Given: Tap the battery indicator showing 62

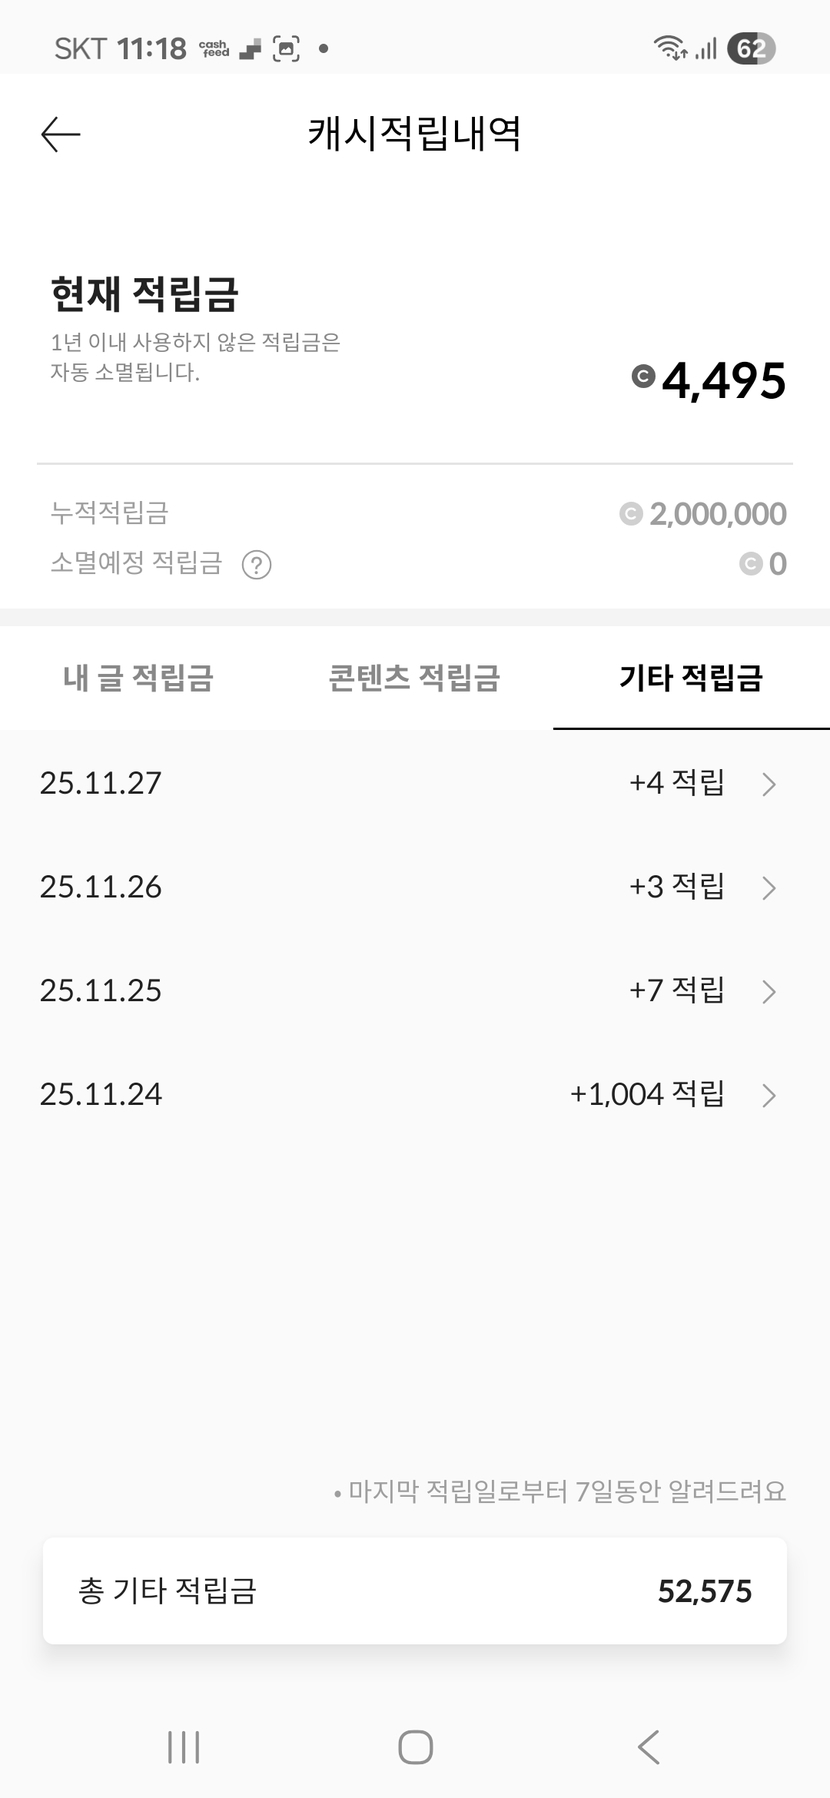Looking at the screenshot, I should 751,48.
